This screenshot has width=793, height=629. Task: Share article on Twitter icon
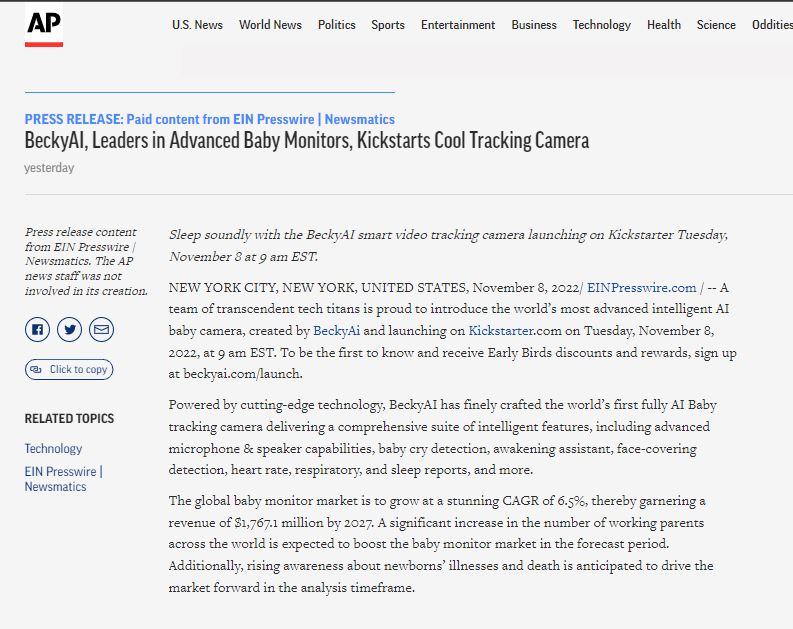[x=69, y=330]
